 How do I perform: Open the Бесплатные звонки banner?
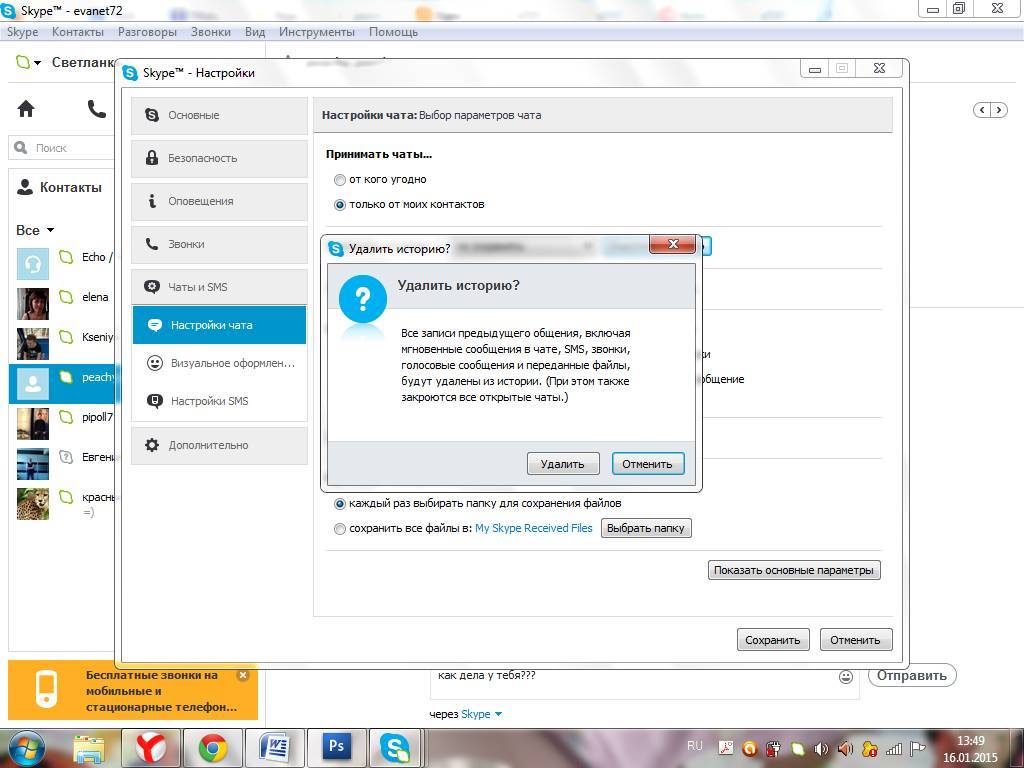(133, 691)
